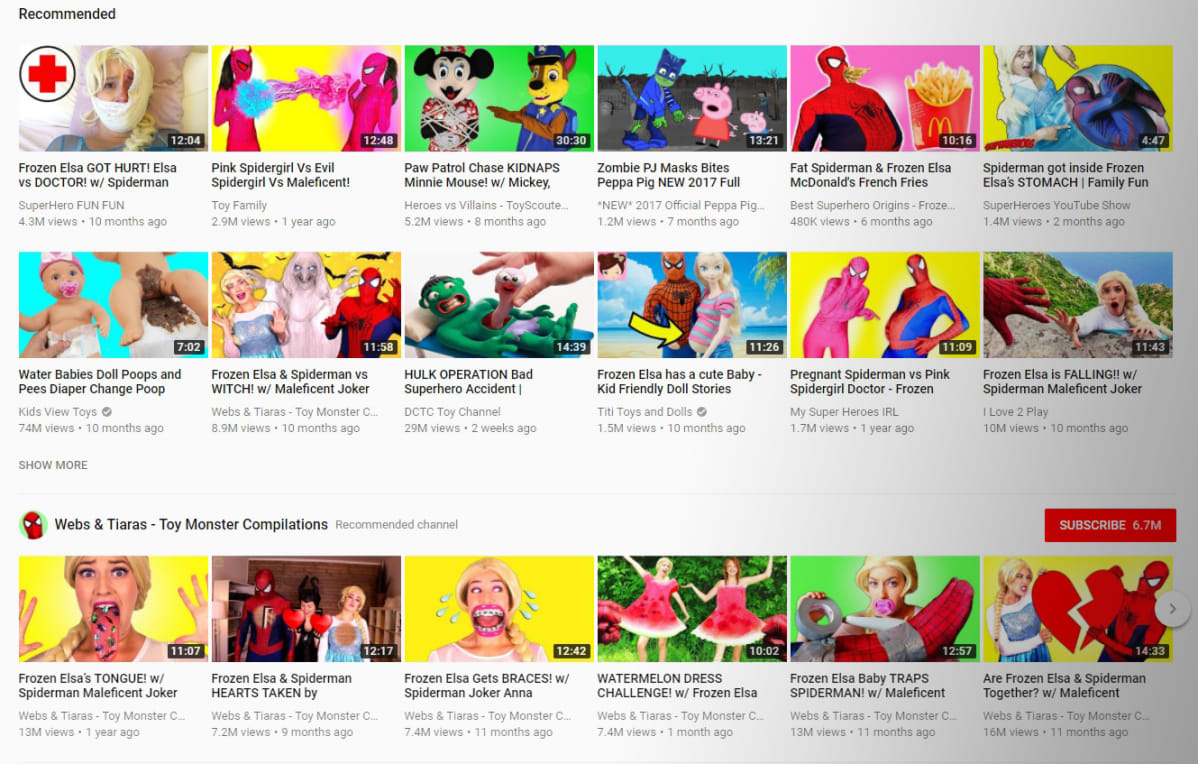Screen dimensions: 1198x764
Task: Open DCTC Toy Channel link
Action: point(452,412)
